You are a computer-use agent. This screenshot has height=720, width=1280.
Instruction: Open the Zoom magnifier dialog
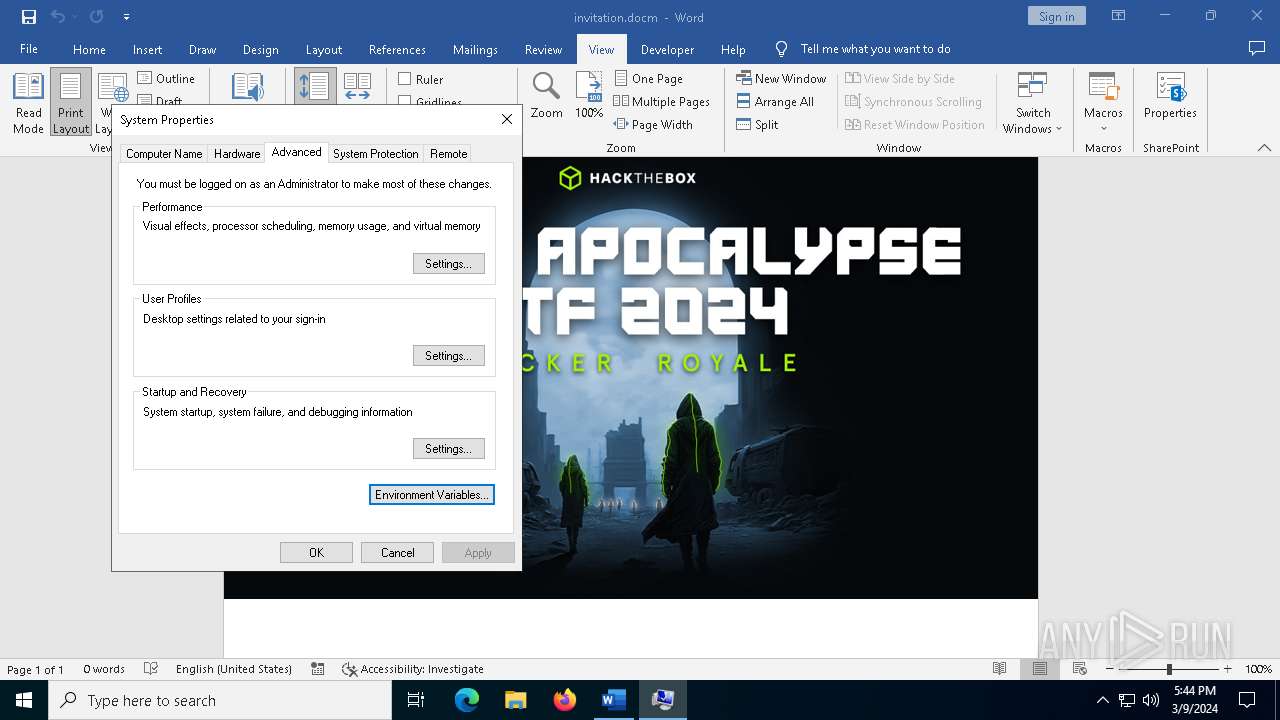[546, 96]
